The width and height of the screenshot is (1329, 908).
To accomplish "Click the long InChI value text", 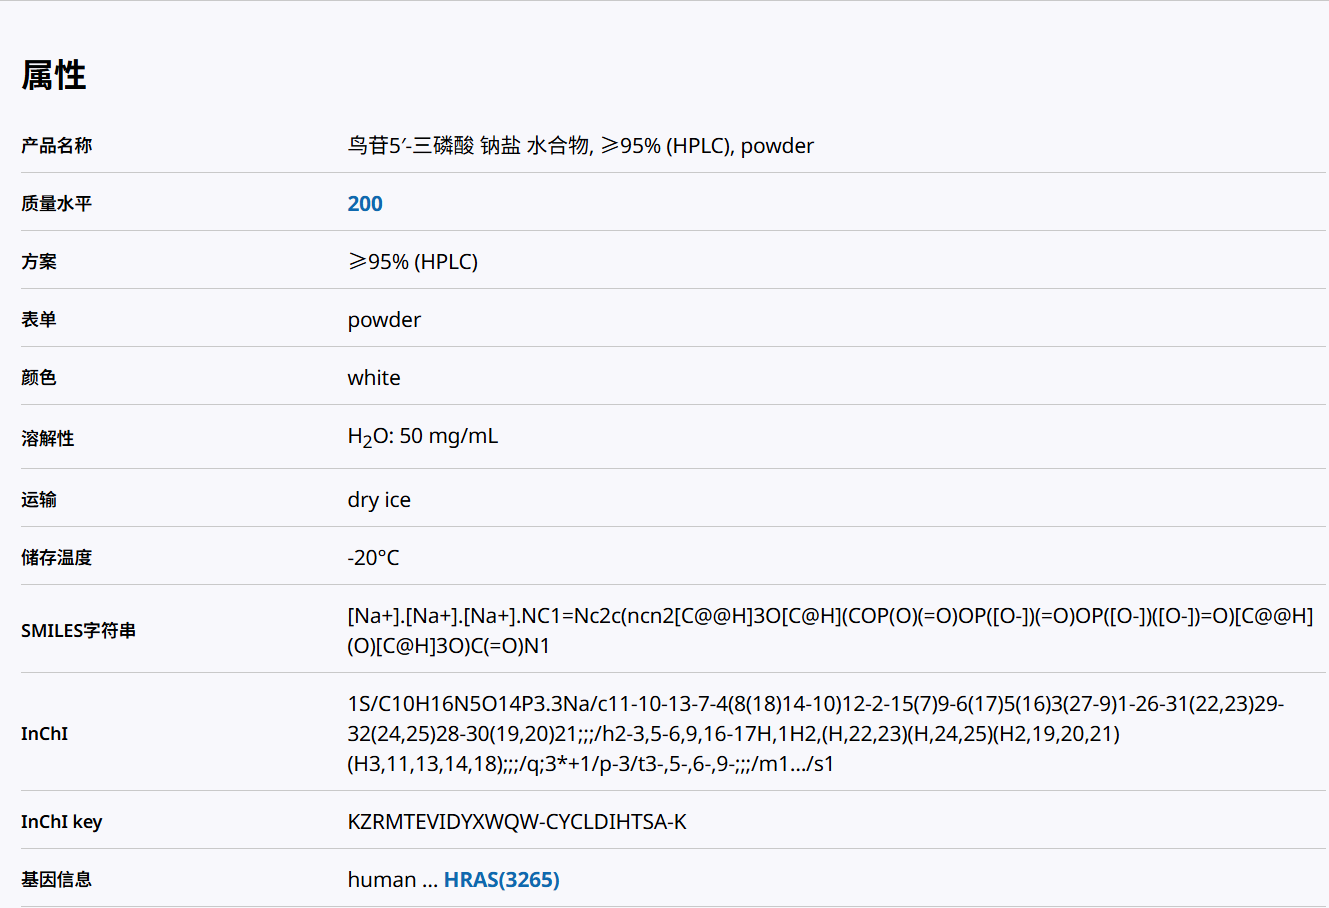I will click(x=815, y=734).
